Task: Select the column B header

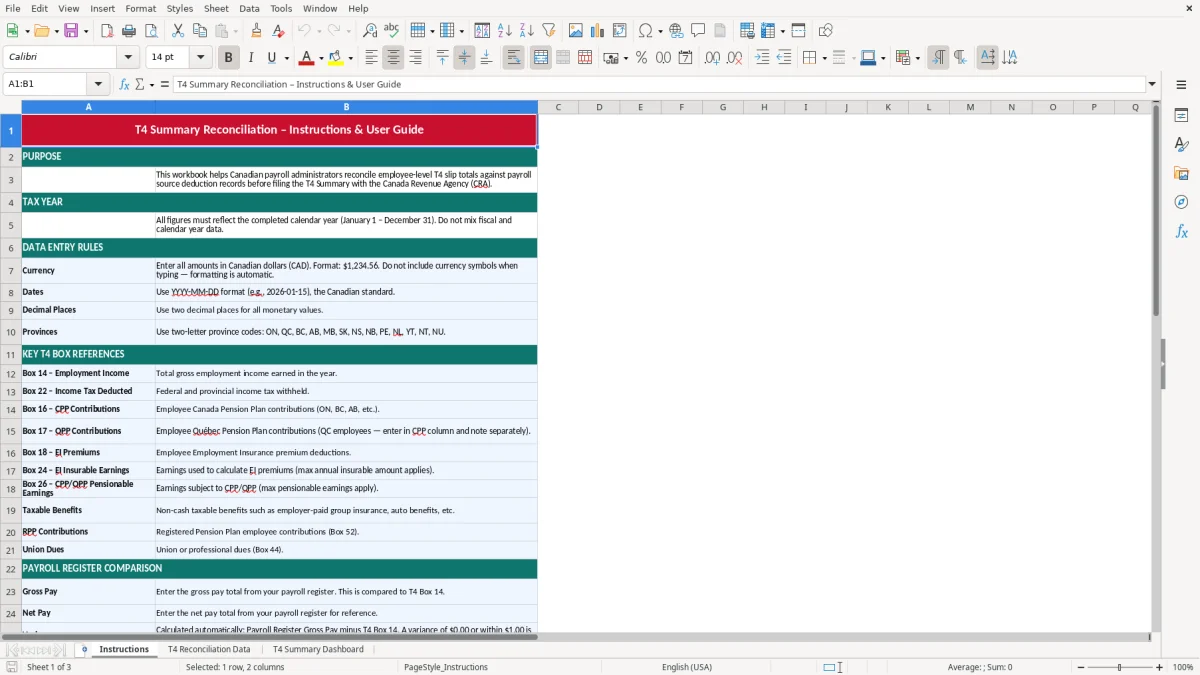Action: pyautogui.click(x=346, y=107)
